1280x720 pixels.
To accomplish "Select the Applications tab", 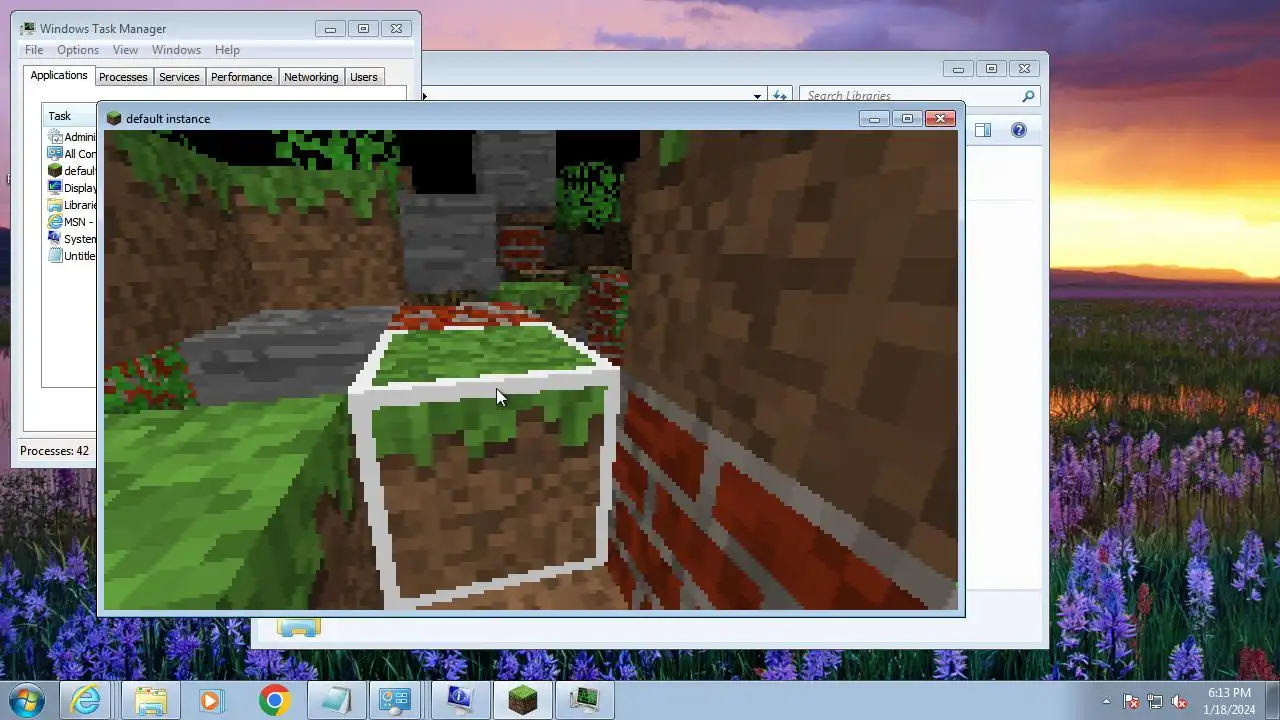I will click(59, 76).
